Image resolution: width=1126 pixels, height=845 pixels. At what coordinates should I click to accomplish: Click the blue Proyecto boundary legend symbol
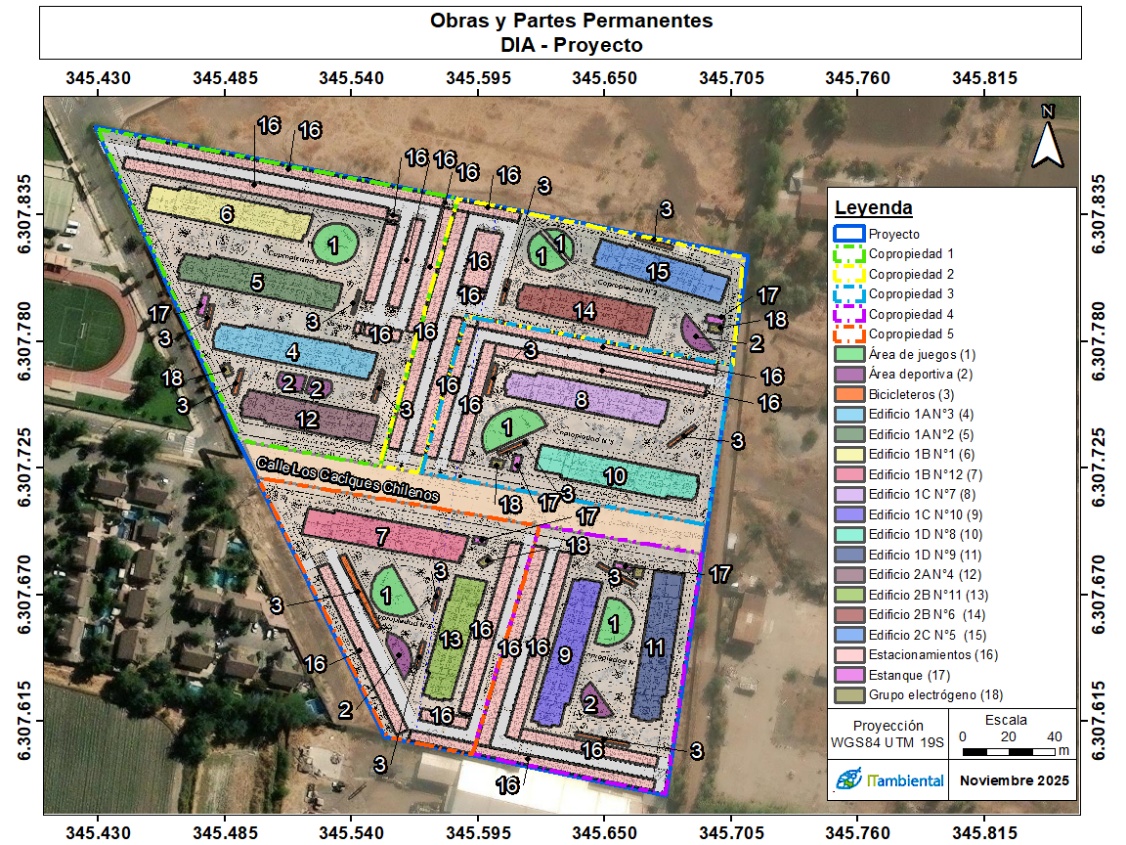pos(848,233)
